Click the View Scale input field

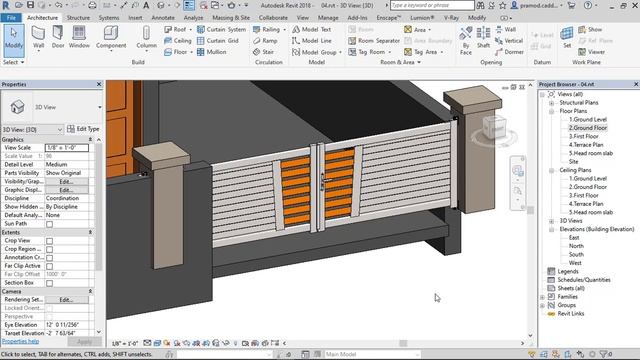click(67, 148)
